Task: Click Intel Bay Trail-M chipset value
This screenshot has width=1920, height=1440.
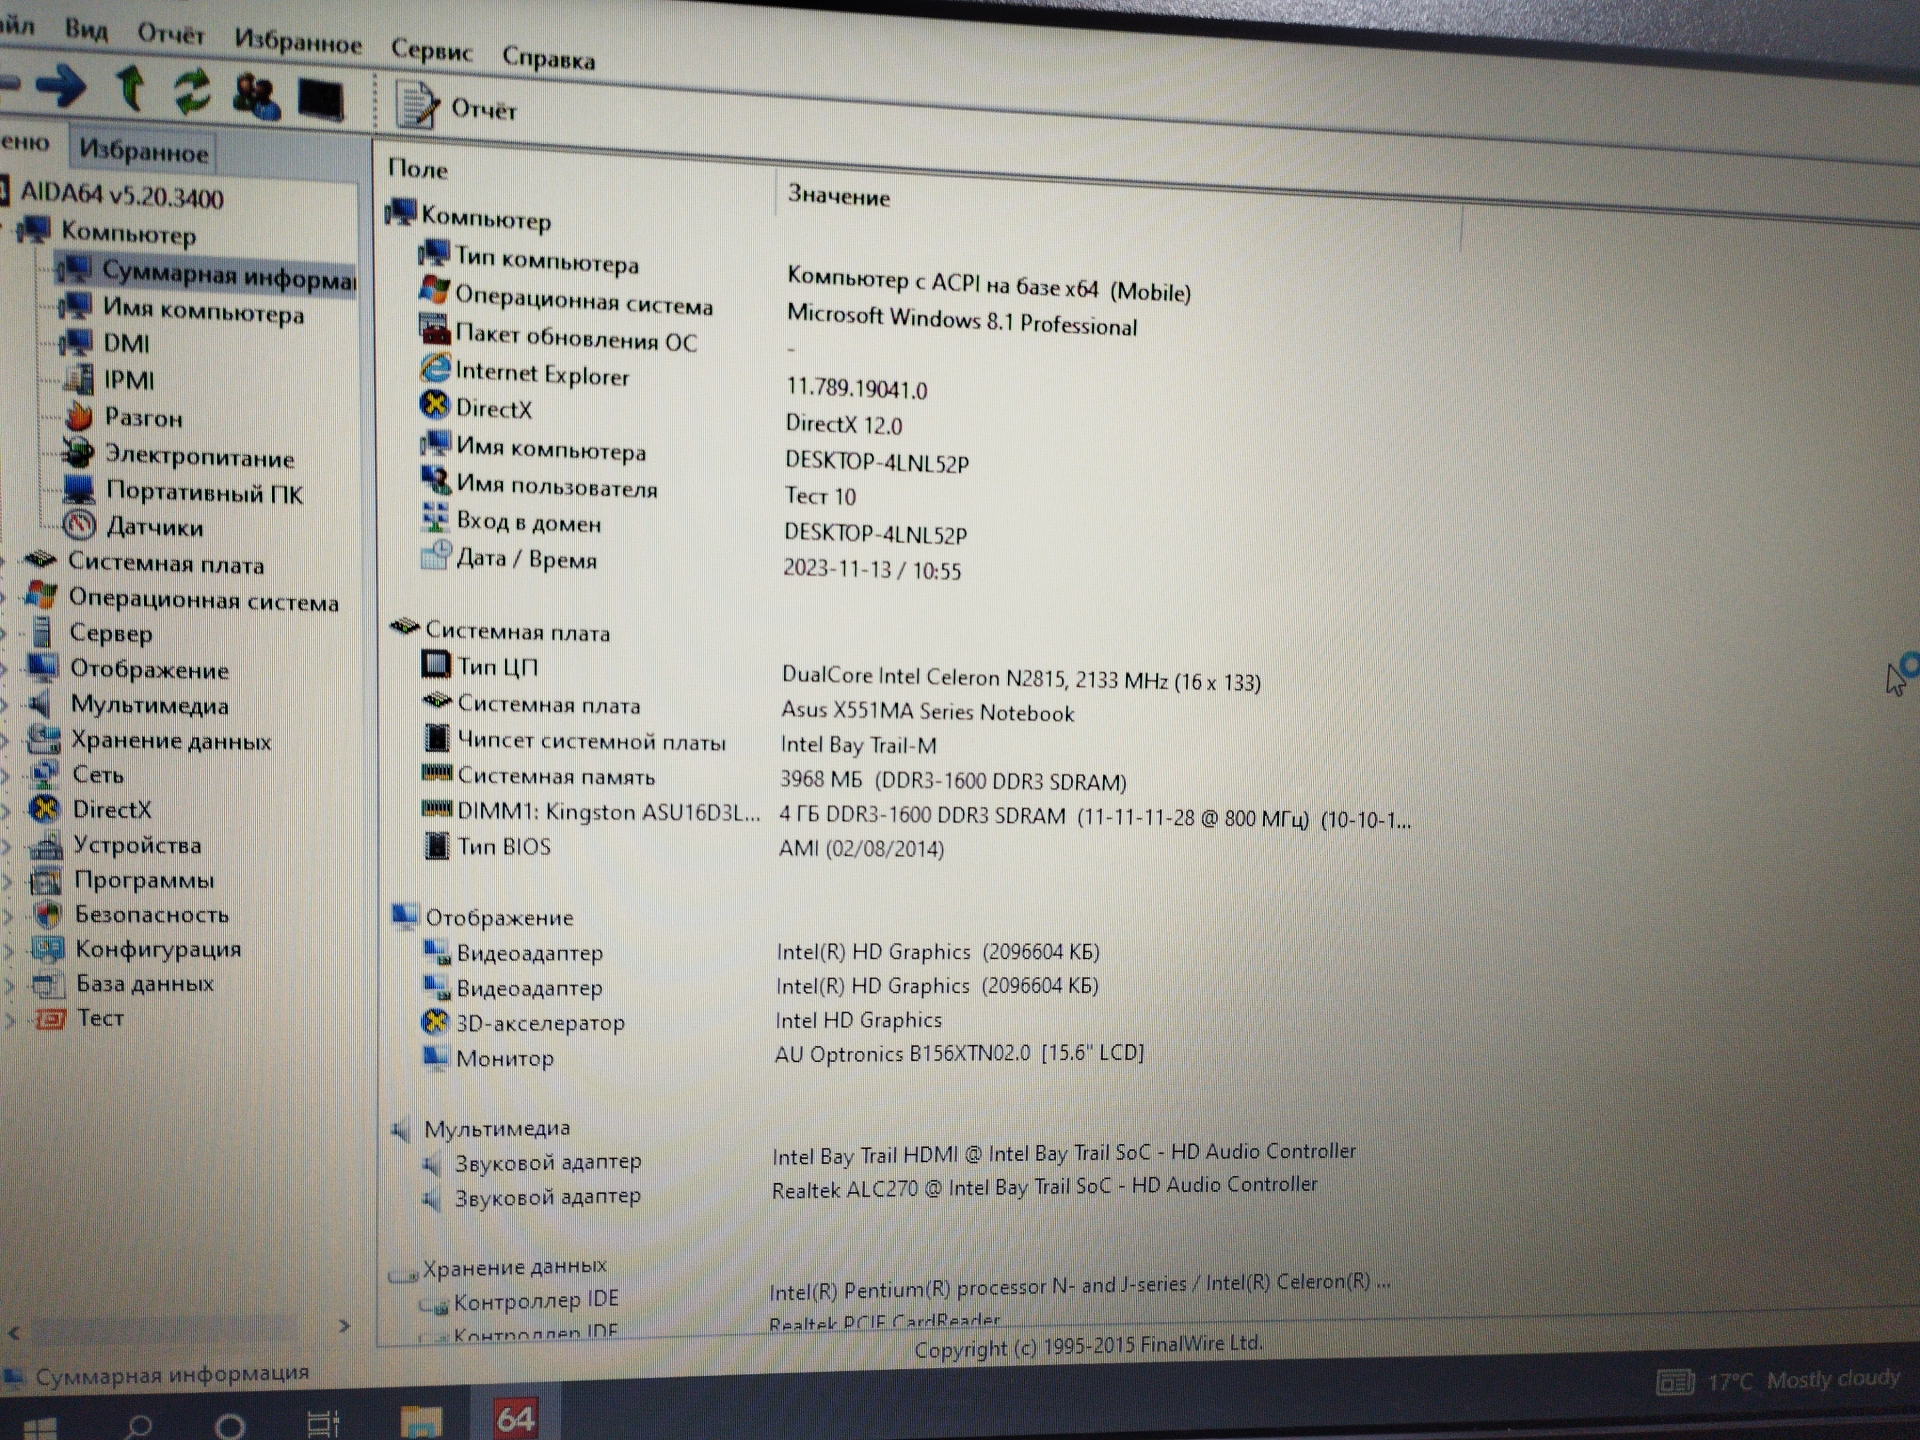Action: point(858,744)
